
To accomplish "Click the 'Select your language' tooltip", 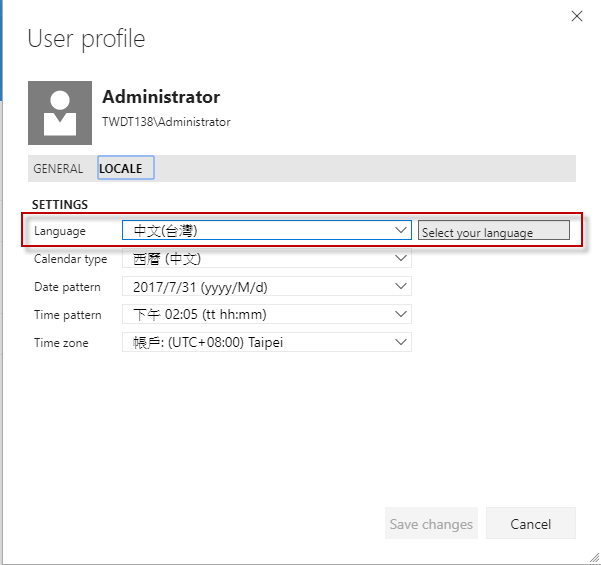I will tap(493, 232).
